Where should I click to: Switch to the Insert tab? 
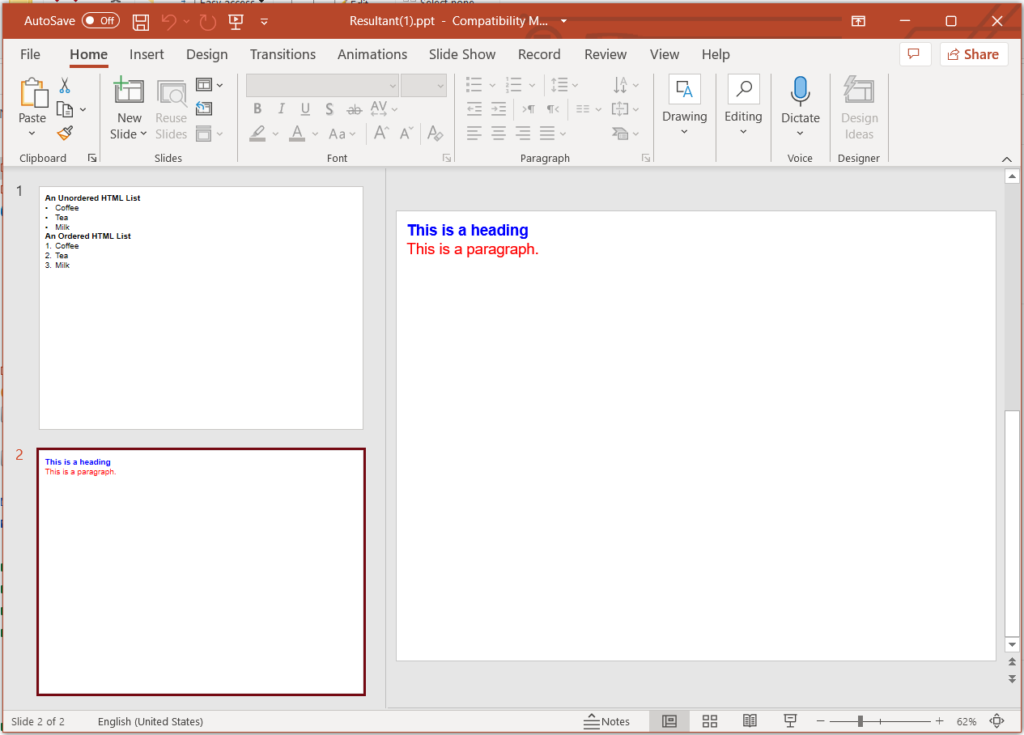[x=146, y=55]
